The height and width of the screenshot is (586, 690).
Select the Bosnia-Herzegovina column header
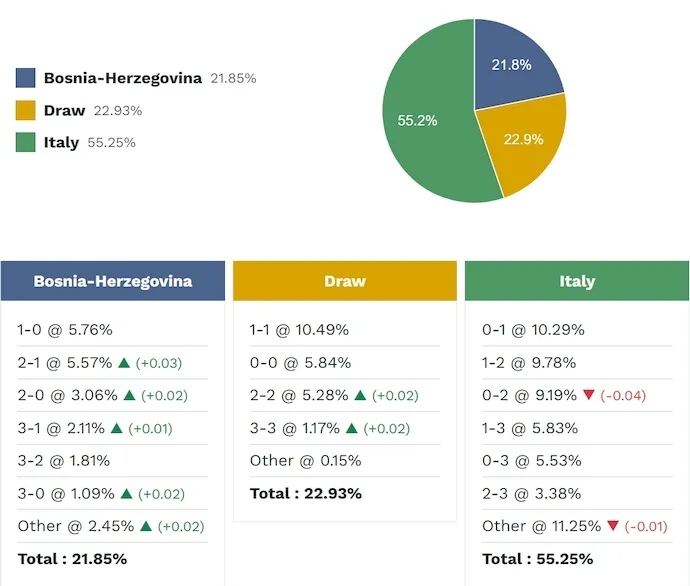coord(113,281)
